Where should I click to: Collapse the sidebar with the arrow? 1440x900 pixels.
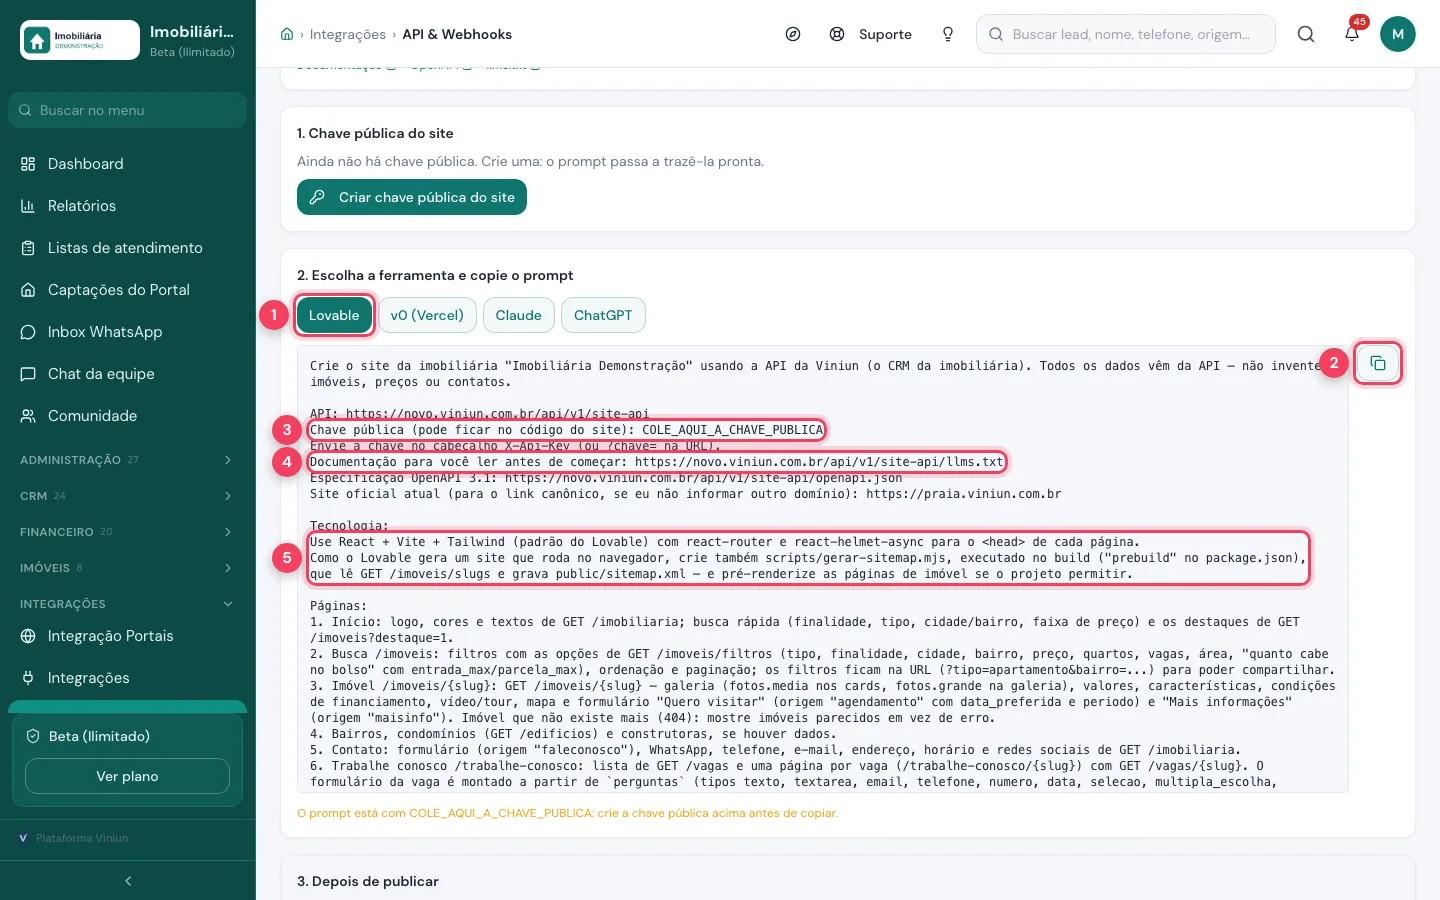(x=128, y=881)
